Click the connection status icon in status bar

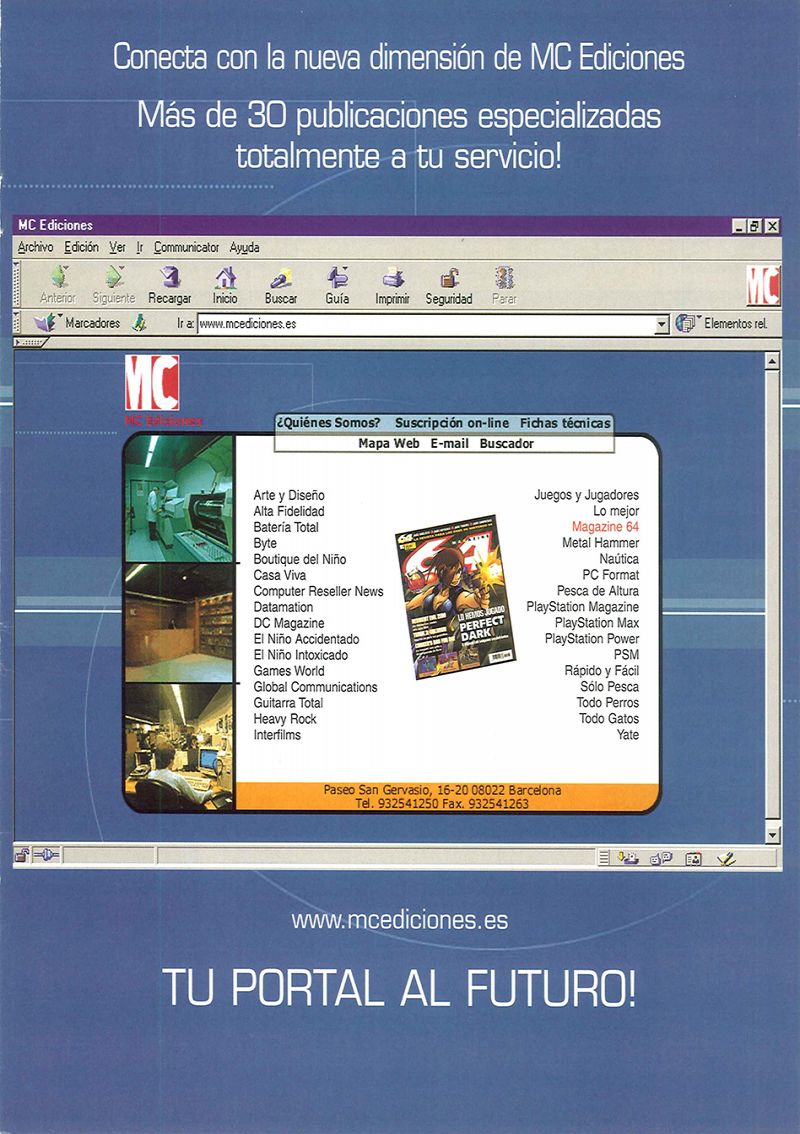click(46, 856)
